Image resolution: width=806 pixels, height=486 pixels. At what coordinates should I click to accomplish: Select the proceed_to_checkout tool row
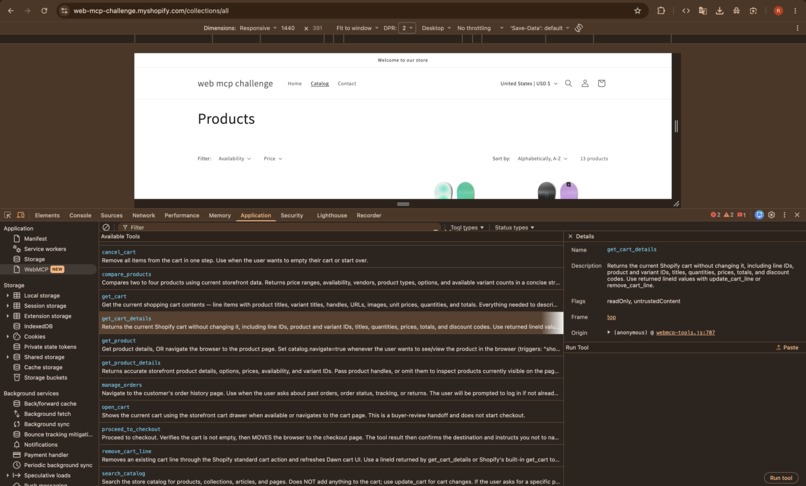pyautogui.click(x=331, y=433)
